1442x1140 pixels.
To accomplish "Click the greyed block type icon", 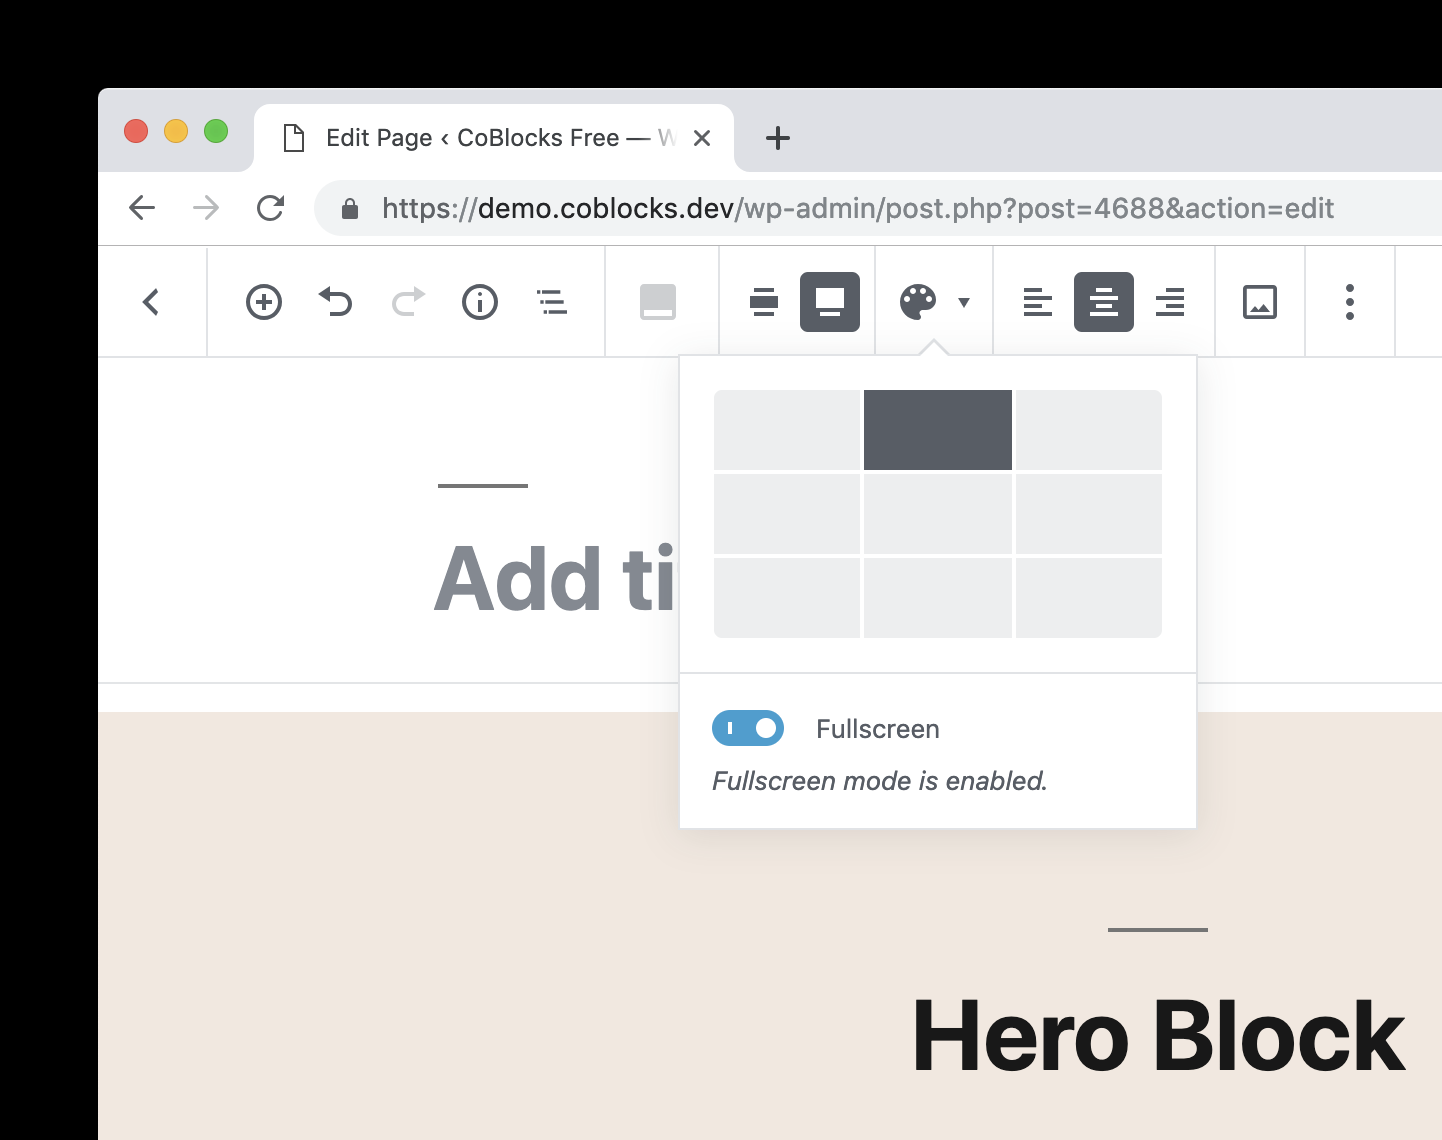I will coord(658,302).
